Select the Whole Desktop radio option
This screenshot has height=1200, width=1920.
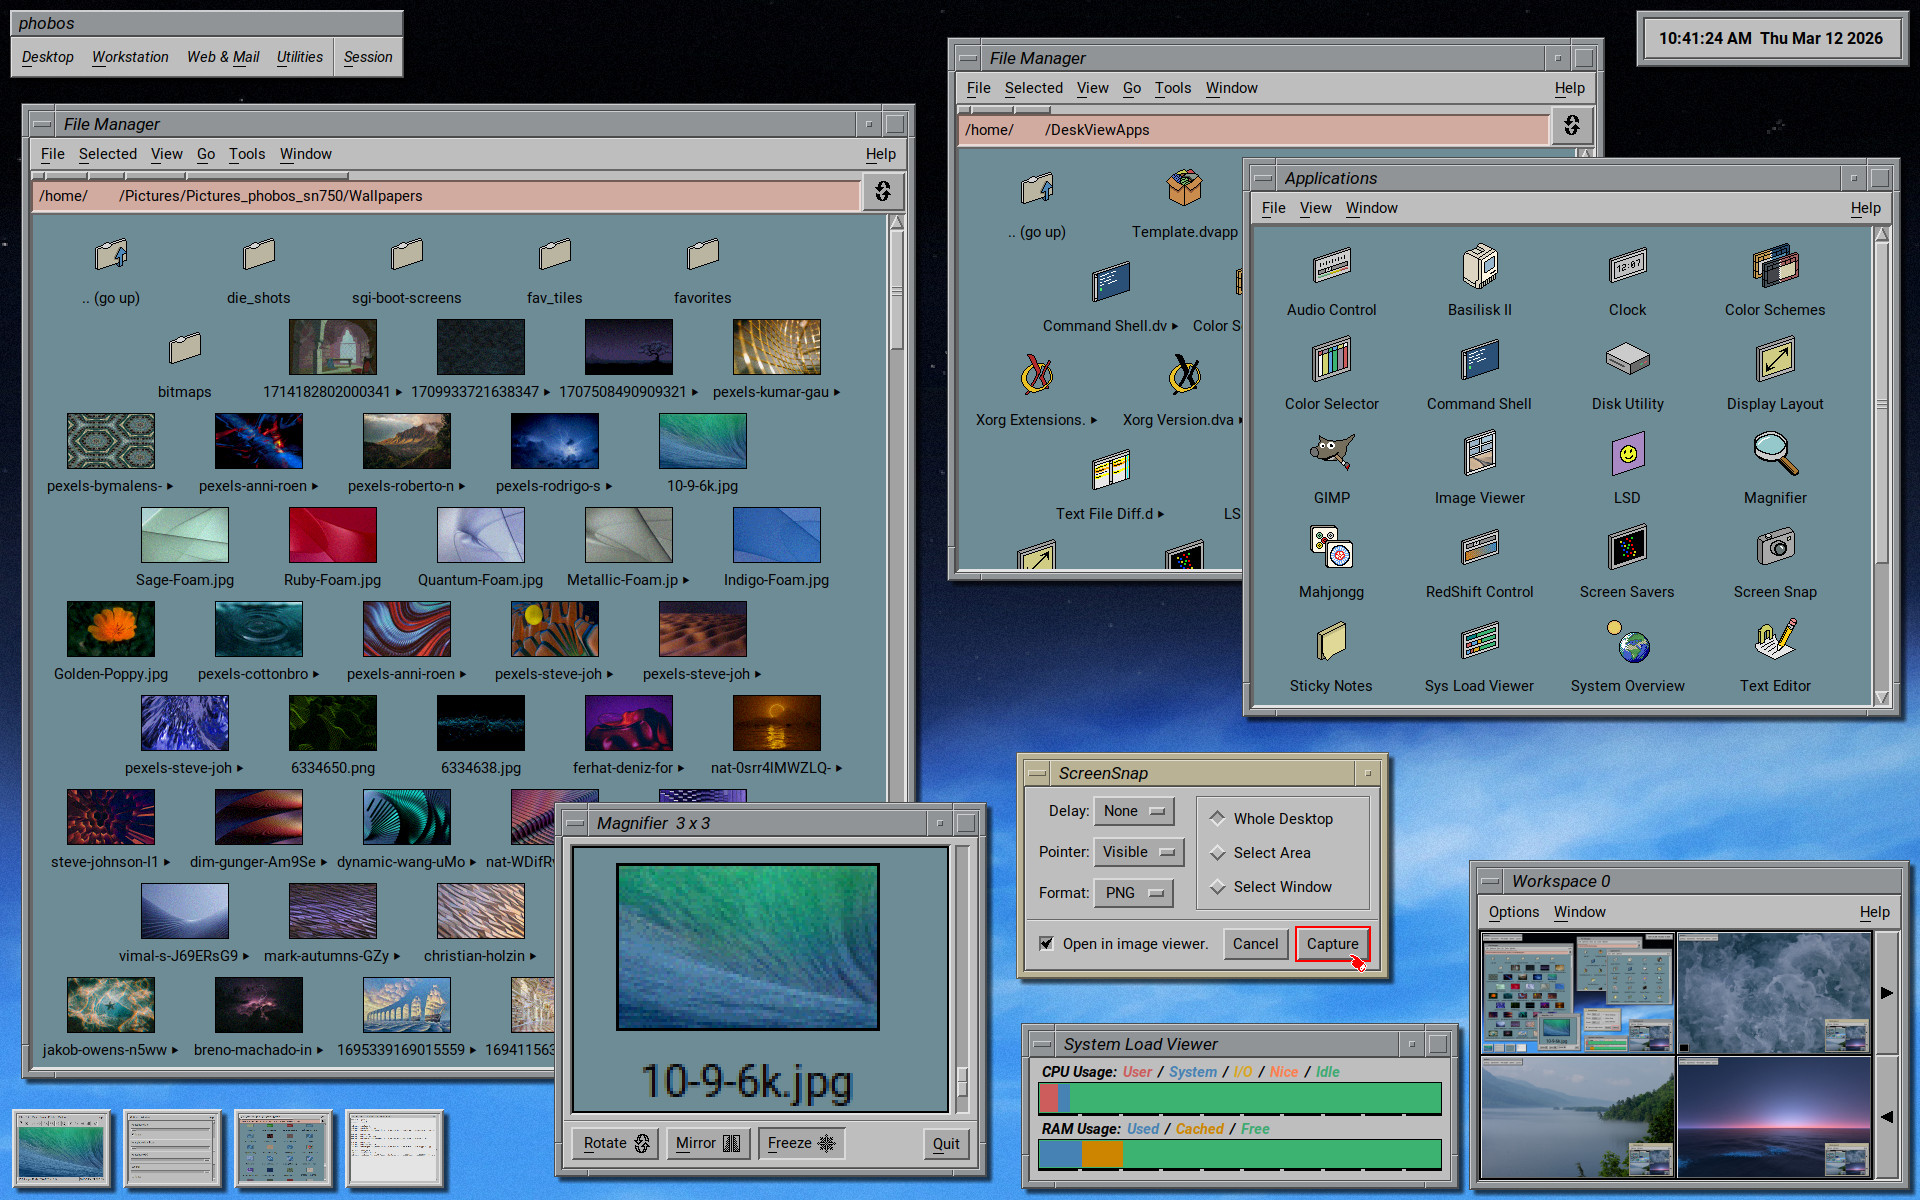[x=1217, y=818]
